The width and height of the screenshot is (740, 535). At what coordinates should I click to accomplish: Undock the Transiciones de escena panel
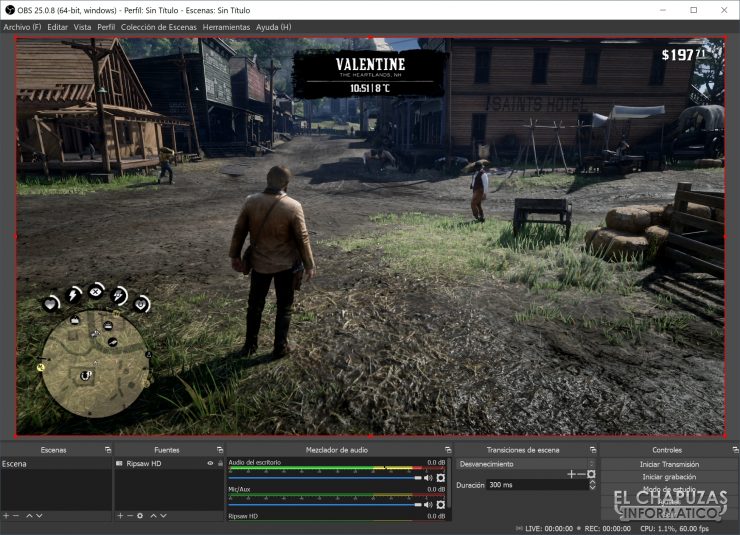click(593, 450)
